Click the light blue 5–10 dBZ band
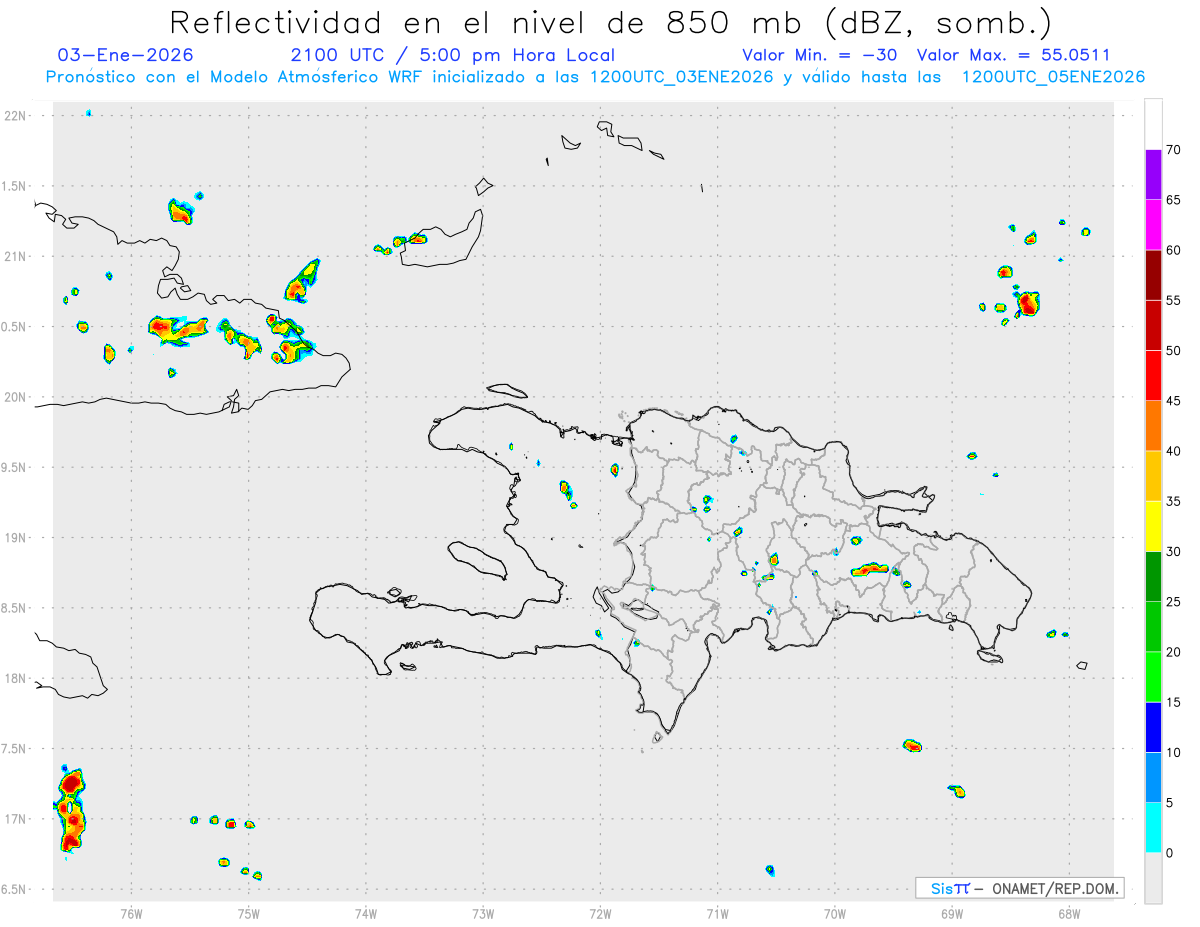This screenshot has width=1200, height=927. tap(1153, 777)
